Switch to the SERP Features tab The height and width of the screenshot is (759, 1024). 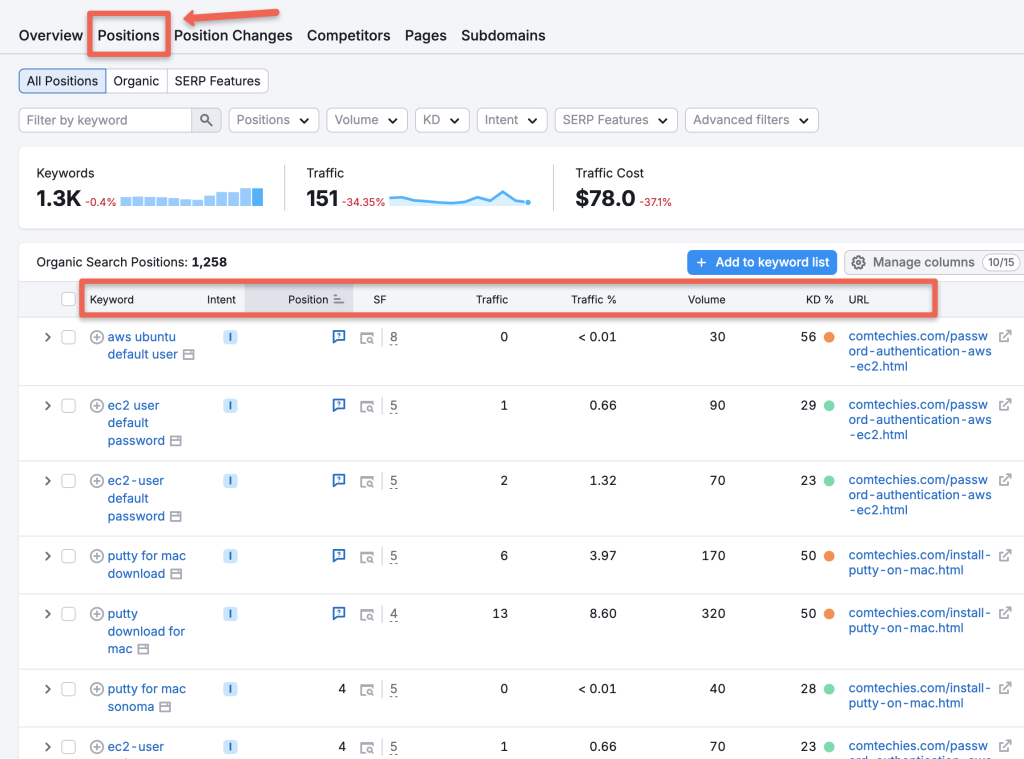click(217, 81)
